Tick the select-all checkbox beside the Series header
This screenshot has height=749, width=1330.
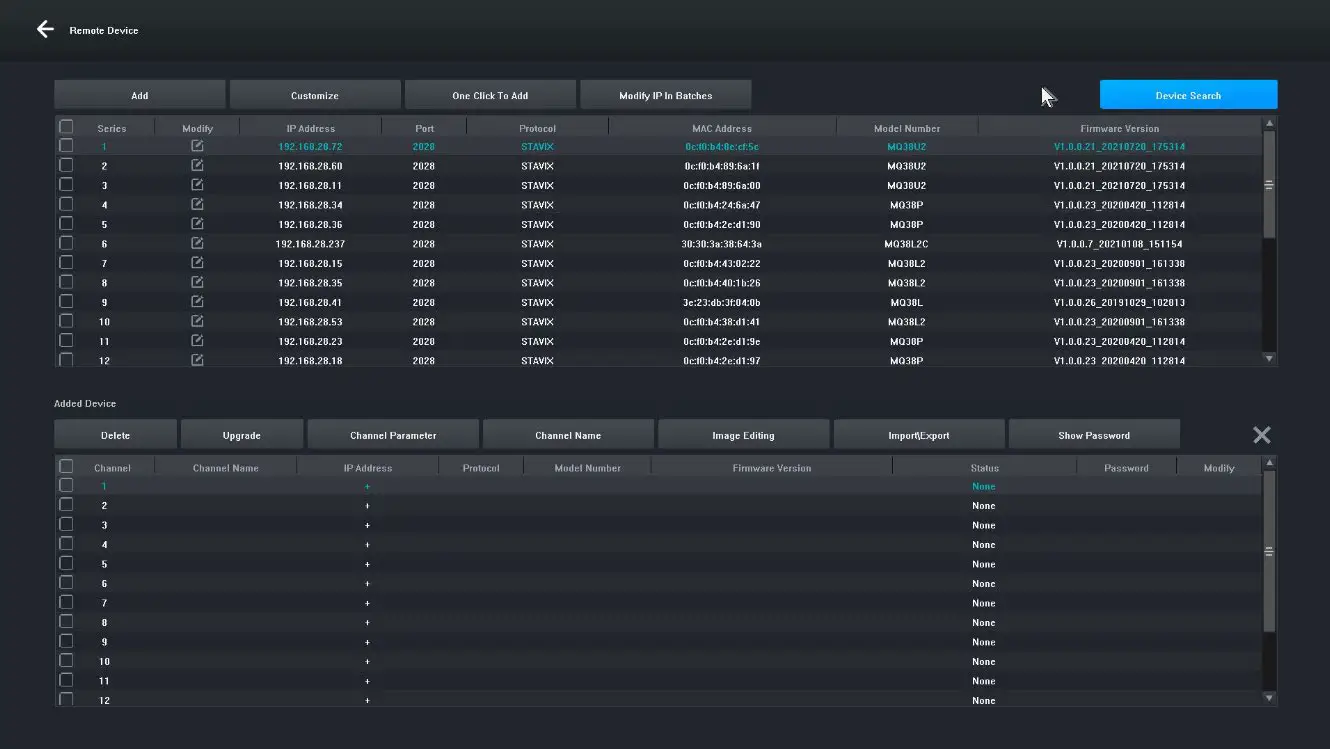(66, 127)
